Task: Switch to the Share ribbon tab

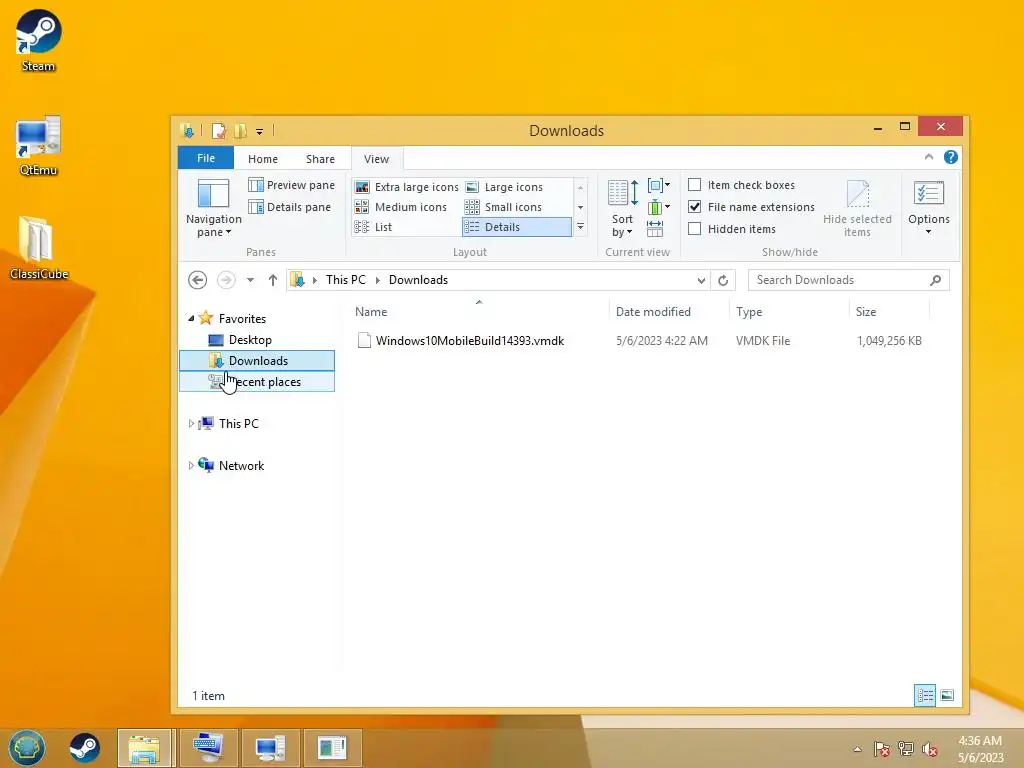Action: point(320,159)
